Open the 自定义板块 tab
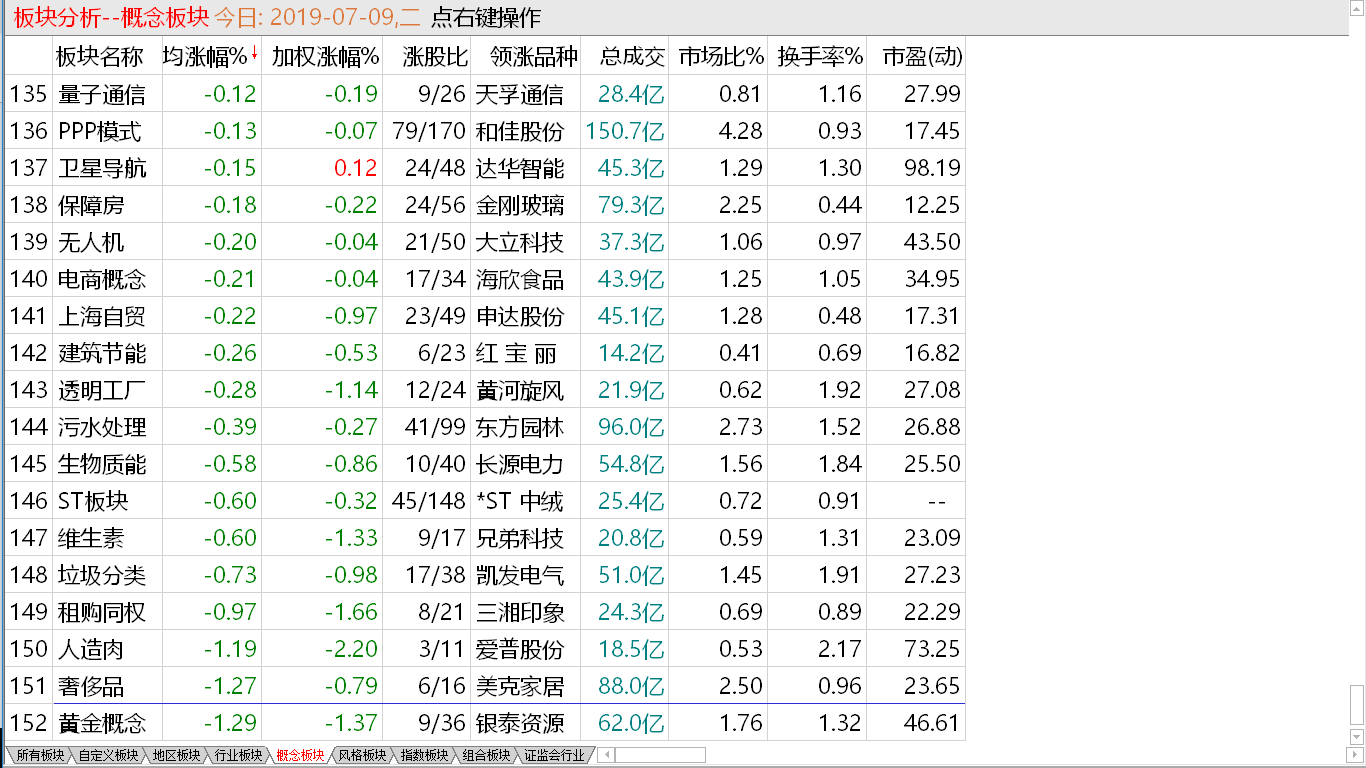 (108, 755)
